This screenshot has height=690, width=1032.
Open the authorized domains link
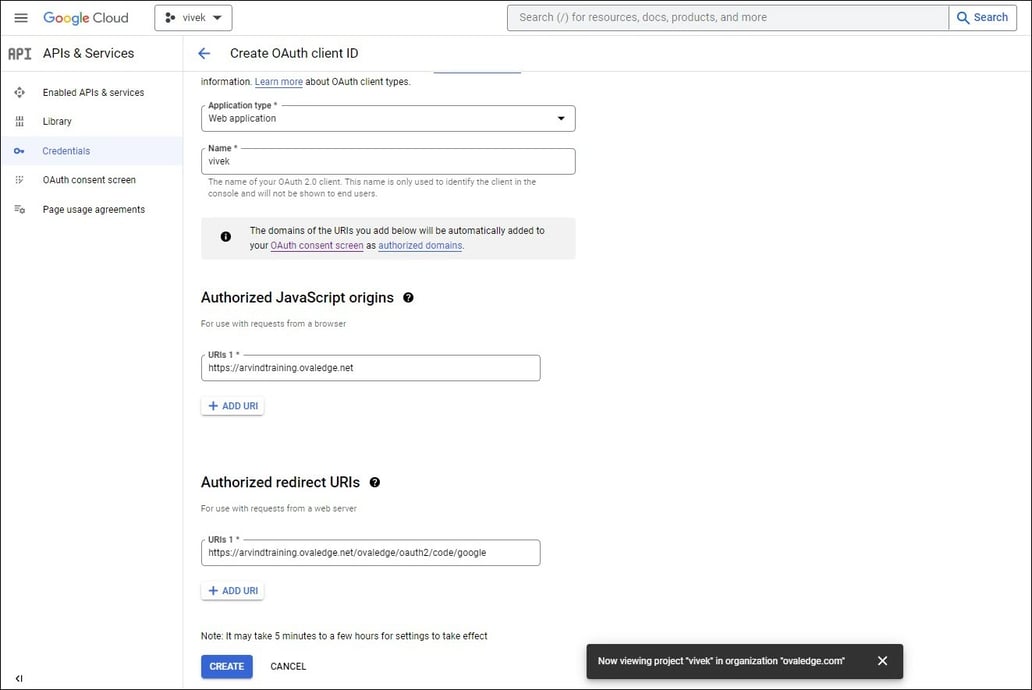coord(420,246)
